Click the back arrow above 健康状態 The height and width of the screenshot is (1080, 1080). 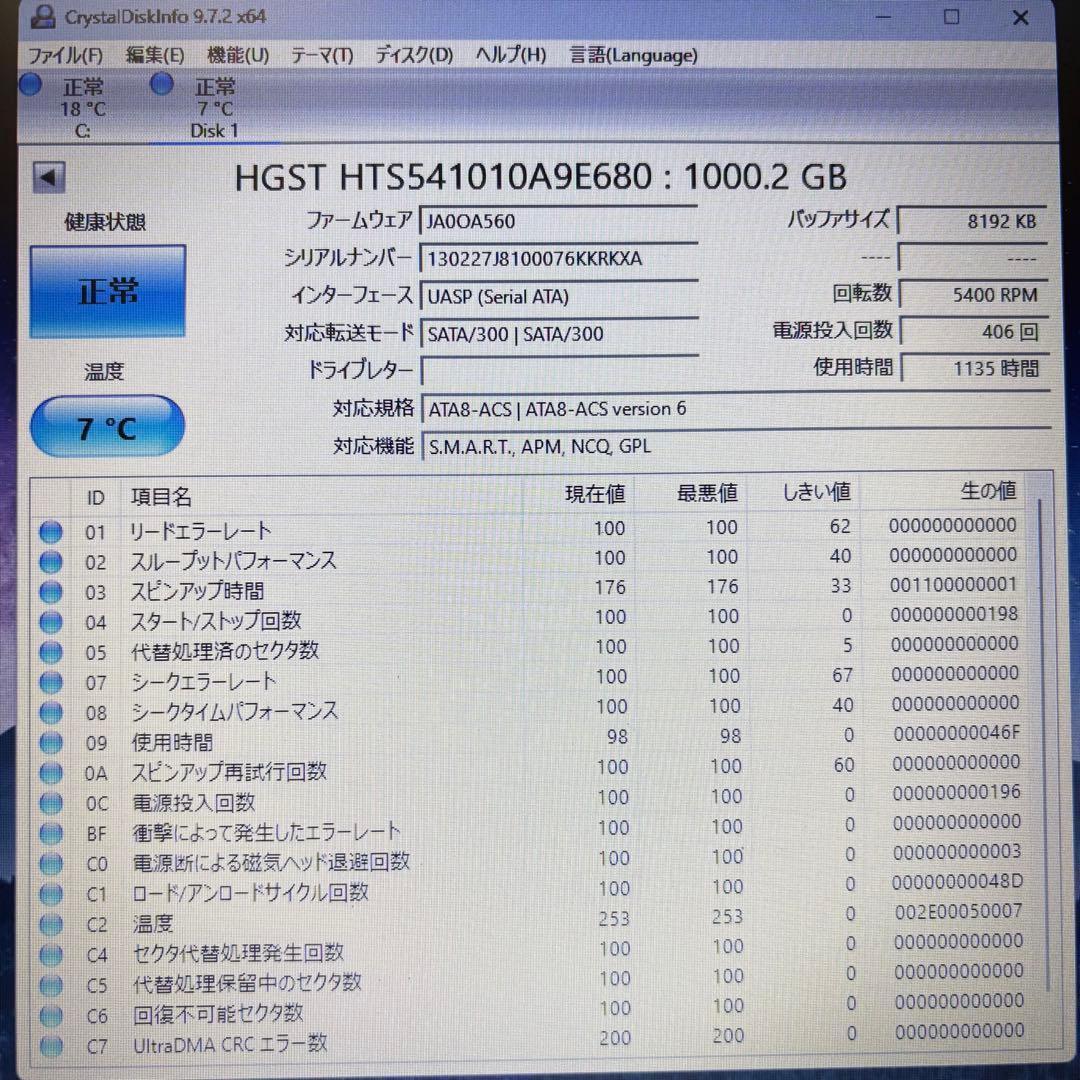pos(48,176)
